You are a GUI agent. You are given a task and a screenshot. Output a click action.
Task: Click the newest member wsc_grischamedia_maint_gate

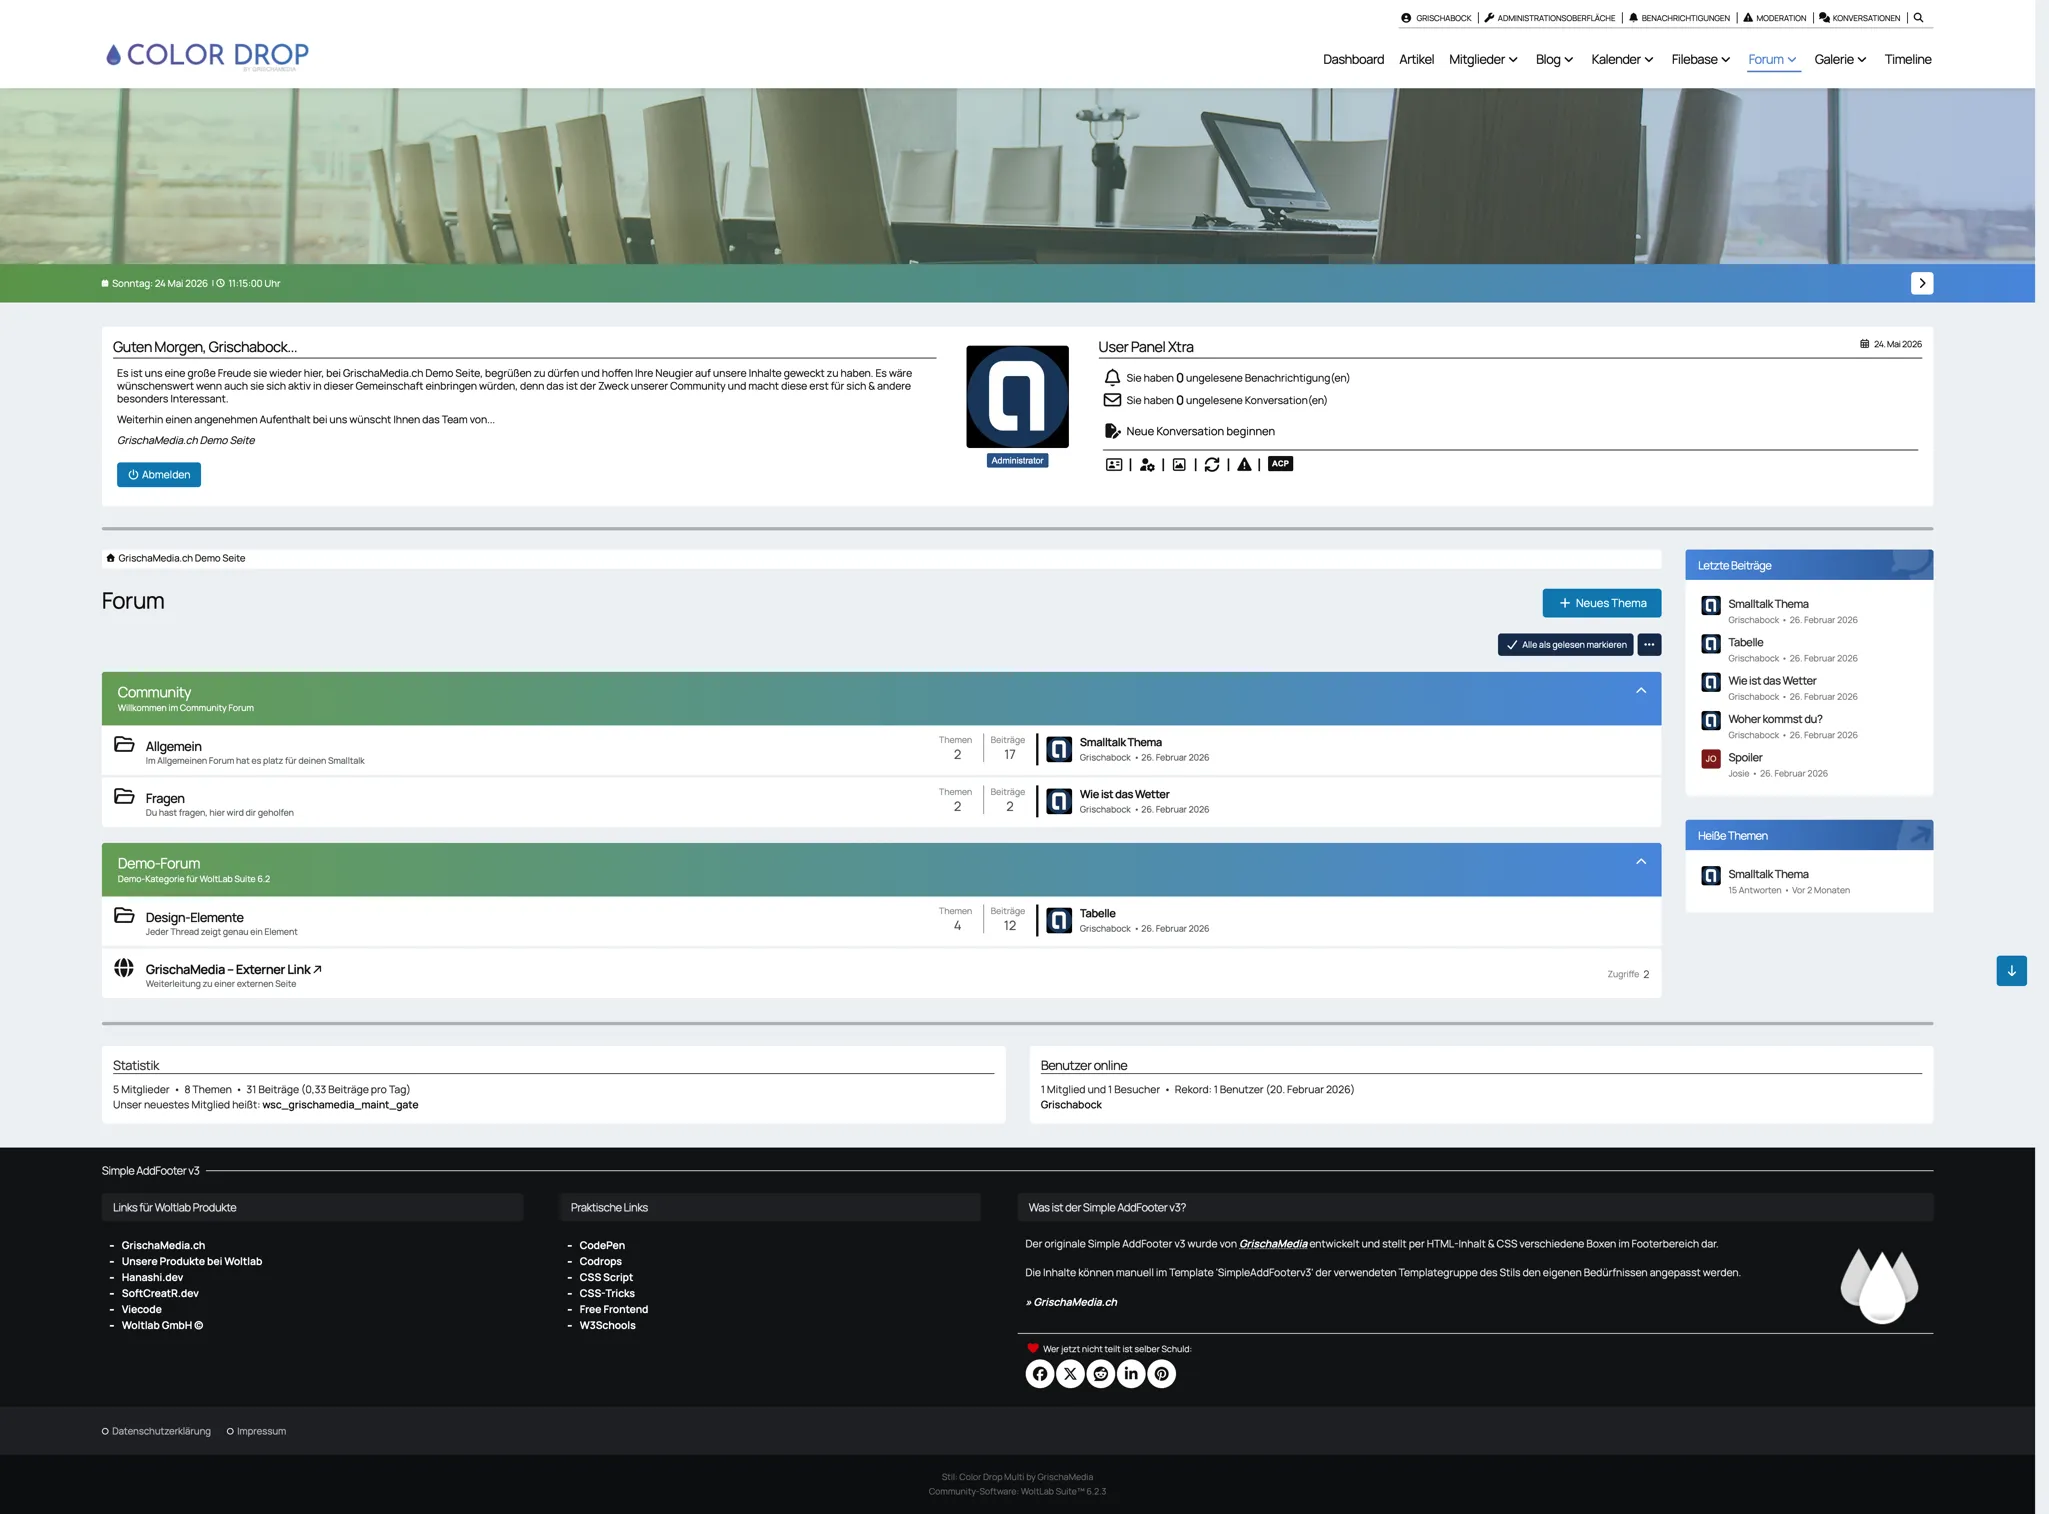coord(340,1105)
